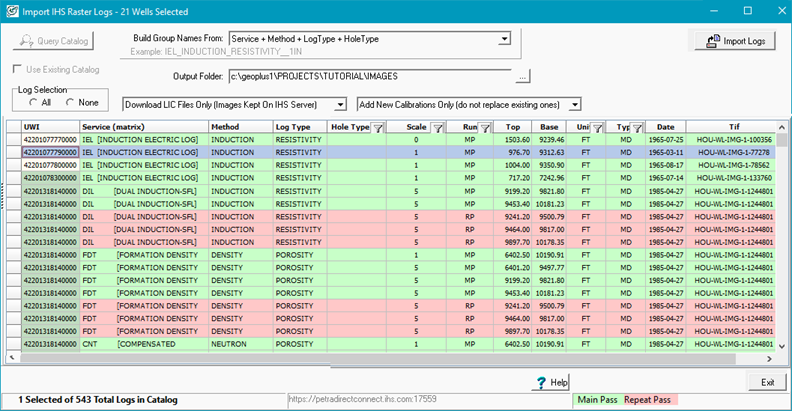Image resolution: width=792 pixels, height=411 pixels.
Task: Click the Hole Type column filter icon
Action: (x=378, y=128)
